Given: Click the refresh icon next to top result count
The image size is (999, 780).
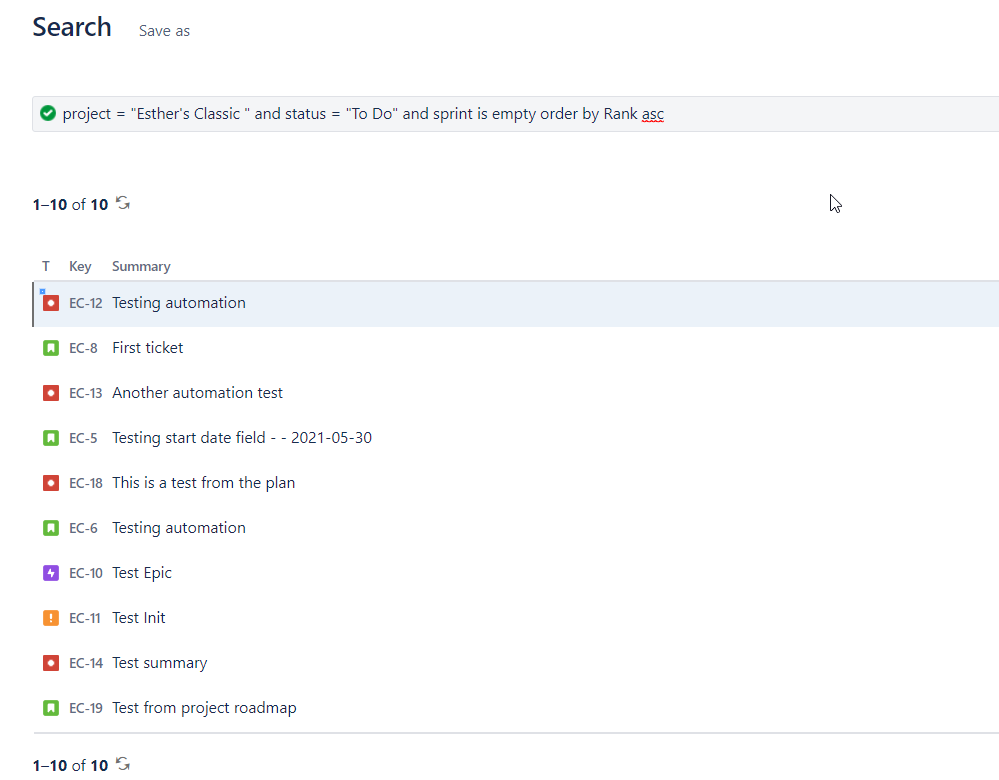Looking at the screenshot, I should coord(122,202).
